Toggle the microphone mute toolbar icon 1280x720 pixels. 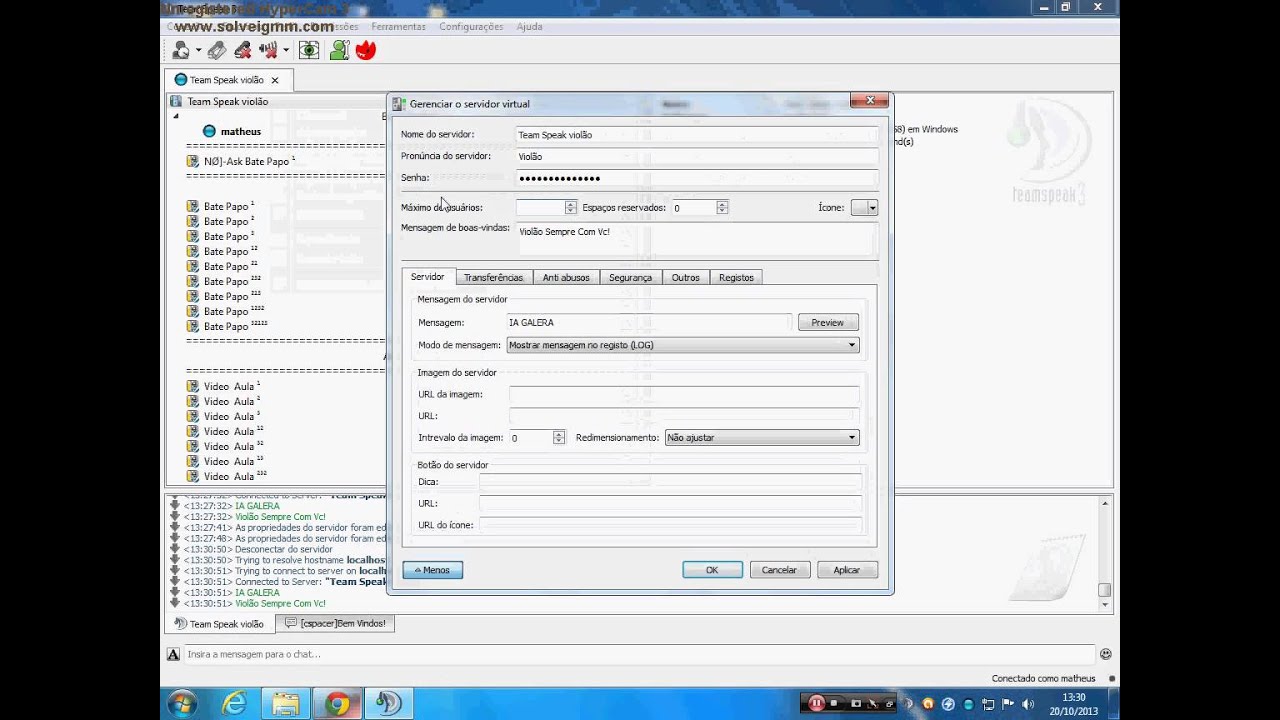(268, 50)
